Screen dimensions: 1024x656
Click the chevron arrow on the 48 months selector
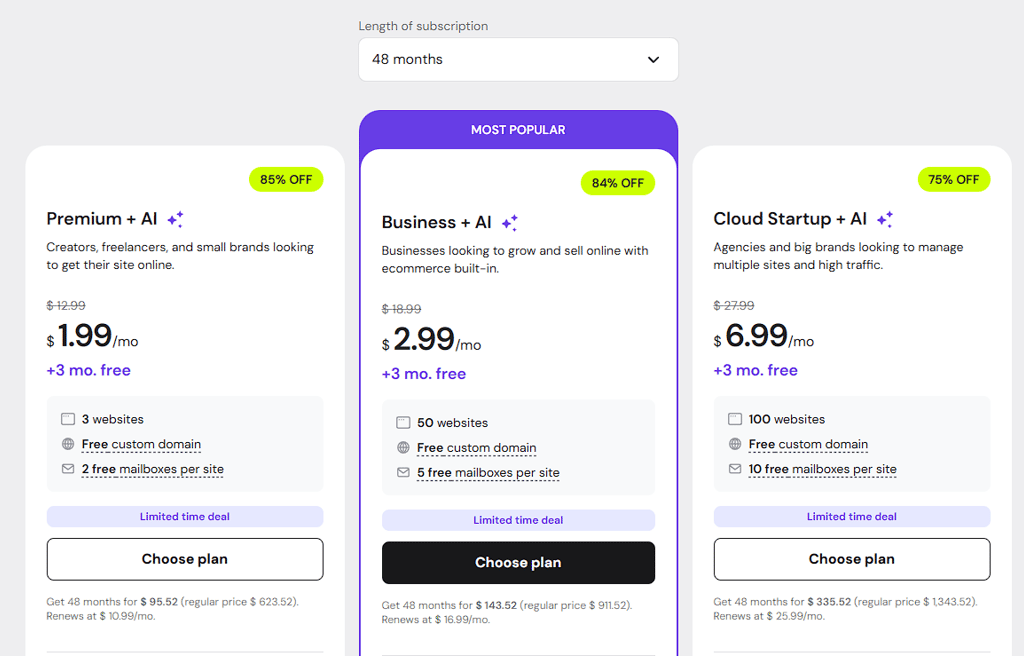point(654,60)
